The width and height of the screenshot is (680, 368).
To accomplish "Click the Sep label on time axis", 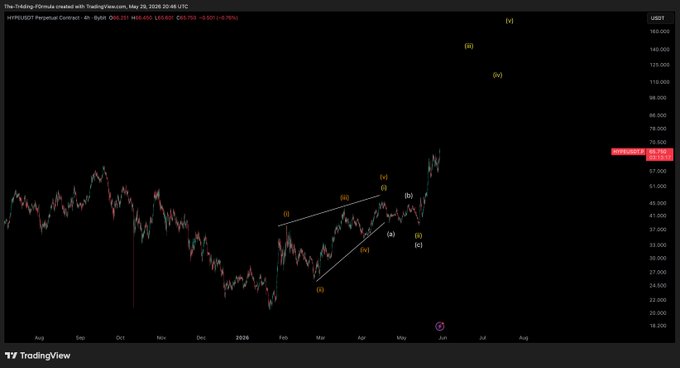I will [x=80, y=338].
